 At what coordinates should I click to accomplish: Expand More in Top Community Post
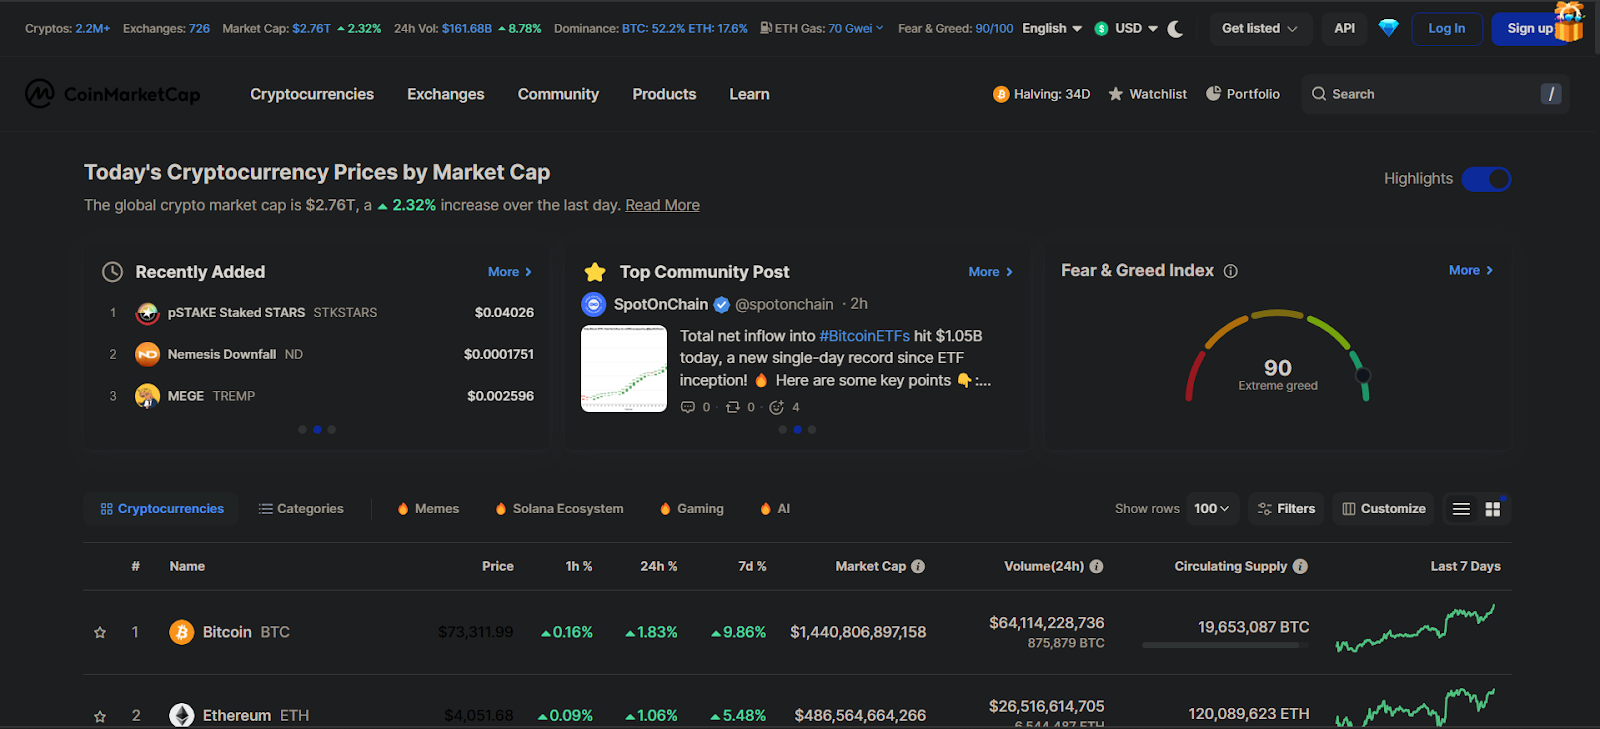point(991,272)
